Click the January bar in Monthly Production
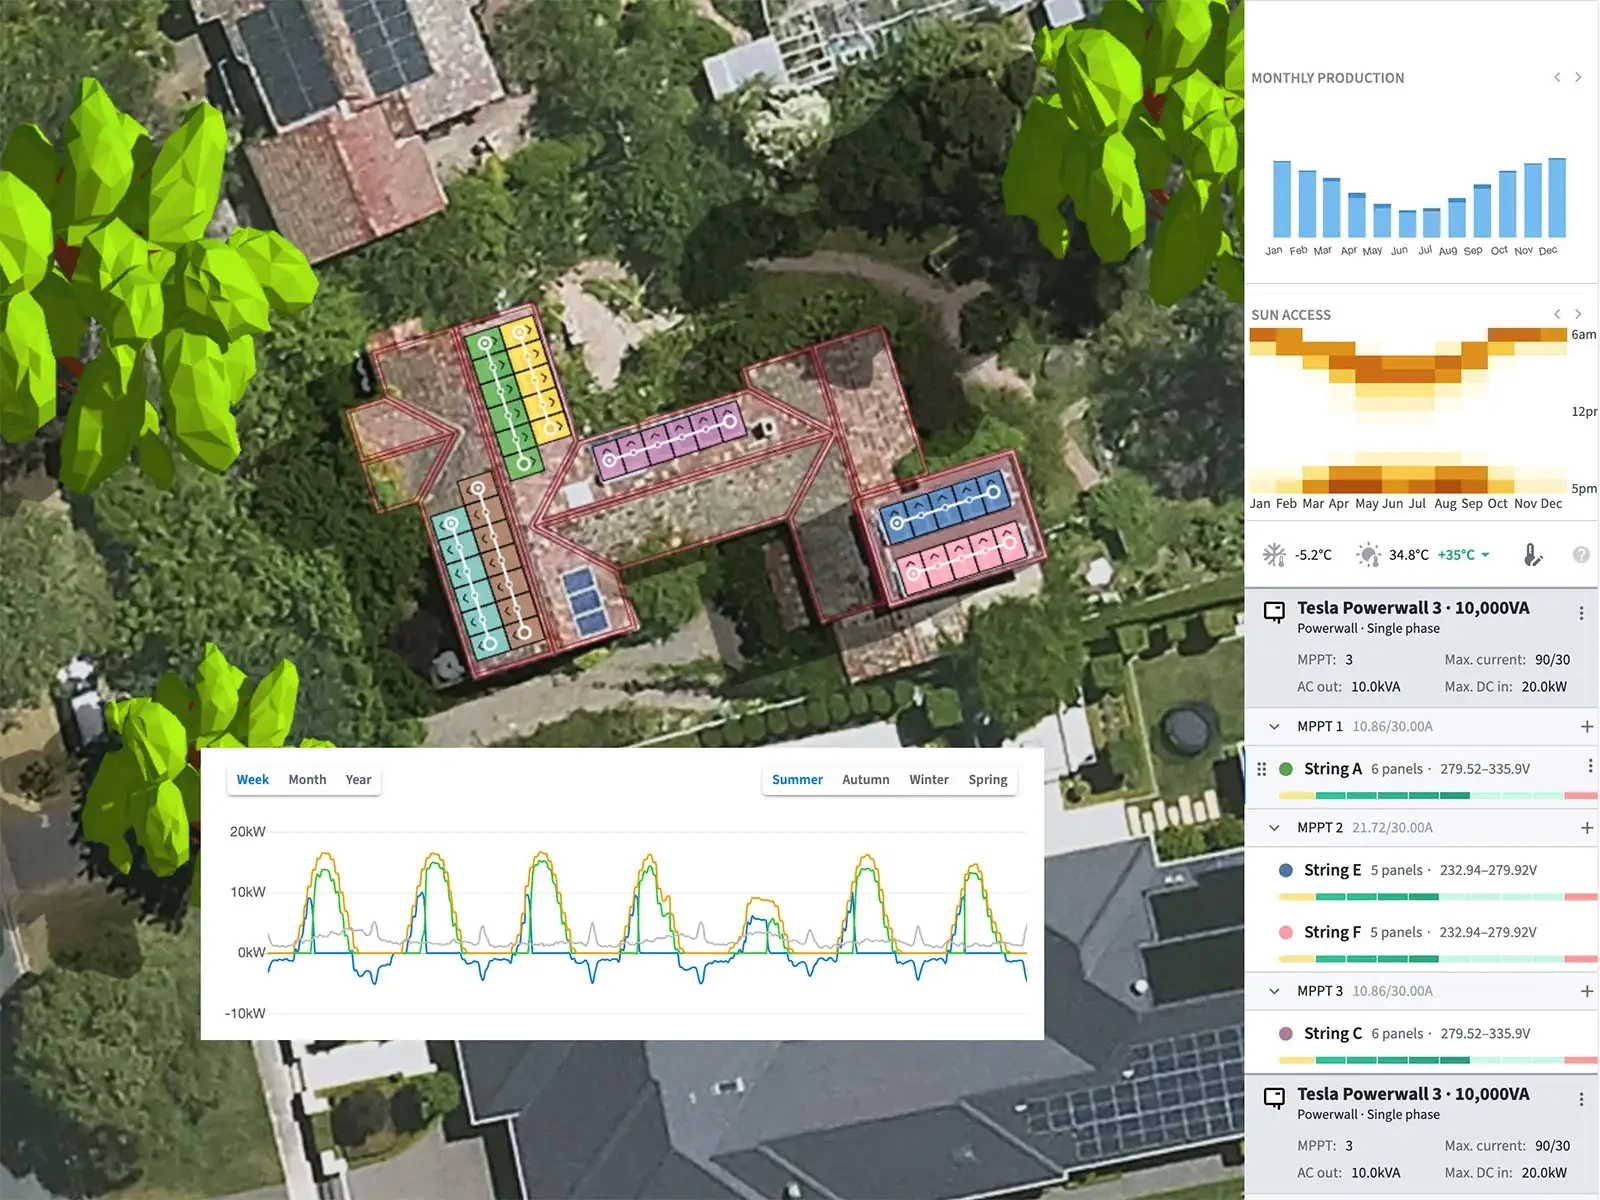Screen dimensions: 1600x1200 (x=1282, y=199)
